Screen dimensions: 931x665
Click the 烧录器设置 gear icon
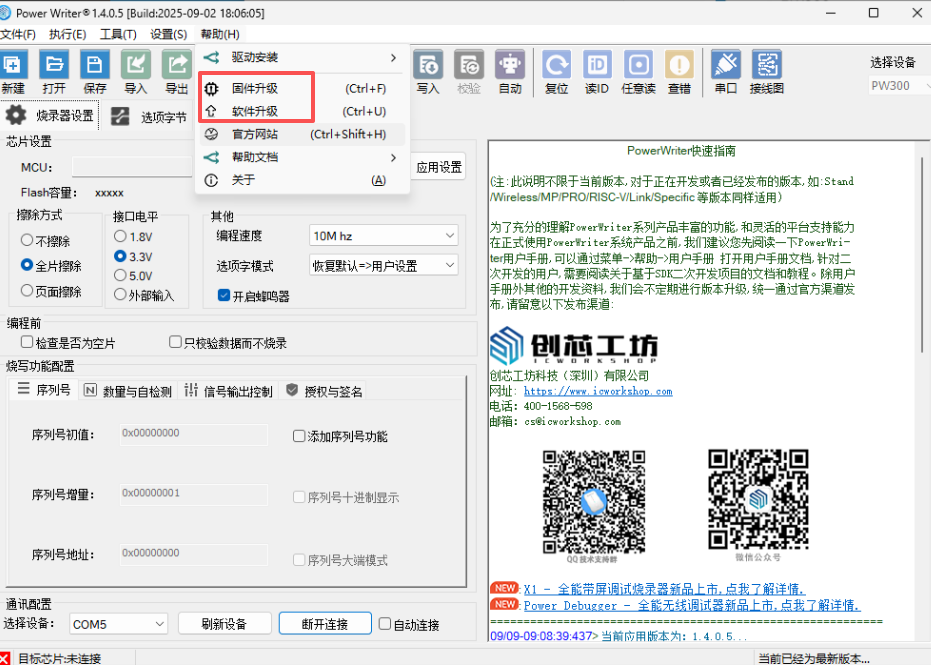(16, 115)
